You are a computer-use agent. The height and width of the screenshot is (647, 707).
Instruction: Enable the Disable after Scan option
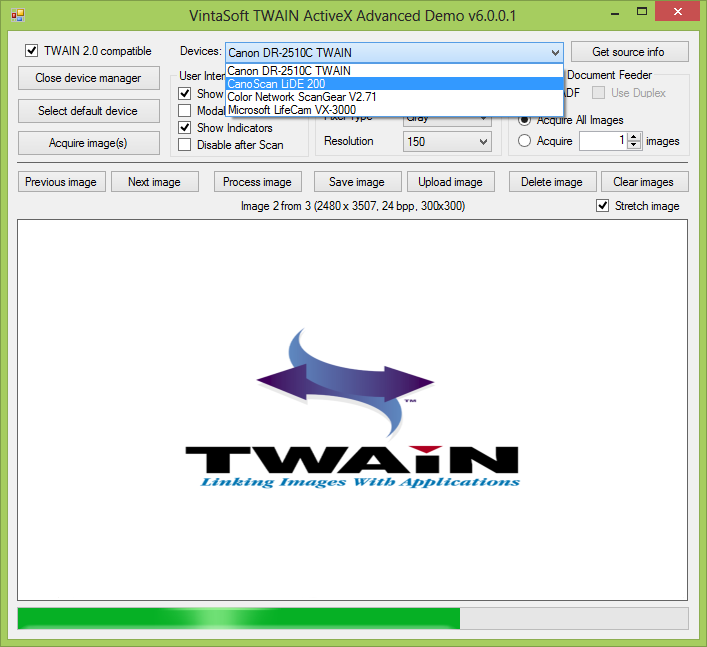click(185, 145)
